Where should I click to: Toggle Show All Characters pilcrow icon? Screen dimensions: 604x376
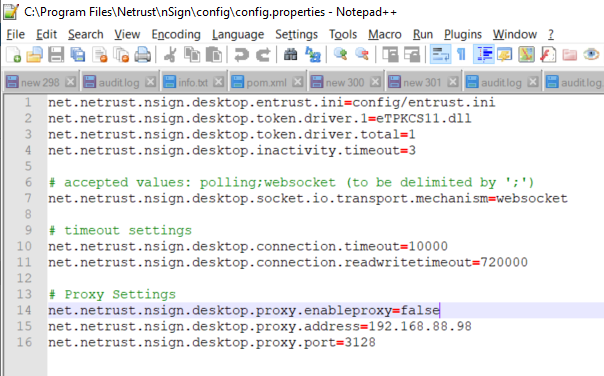tap(461, 54)
